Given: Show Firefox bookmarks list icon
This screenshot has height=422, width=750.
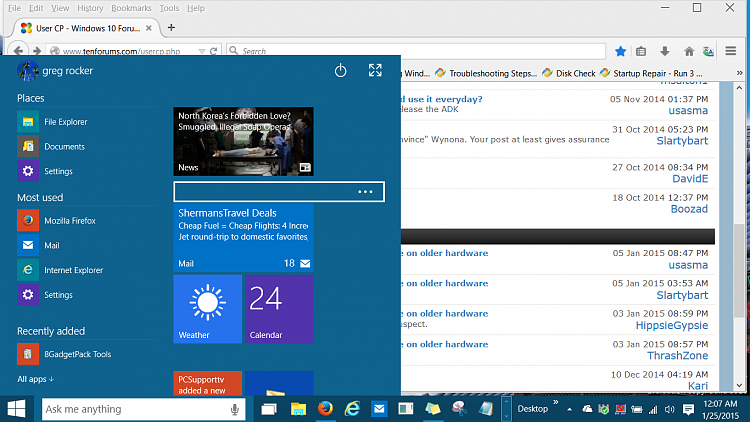Looking at the screenshot, I should (641, 51).
